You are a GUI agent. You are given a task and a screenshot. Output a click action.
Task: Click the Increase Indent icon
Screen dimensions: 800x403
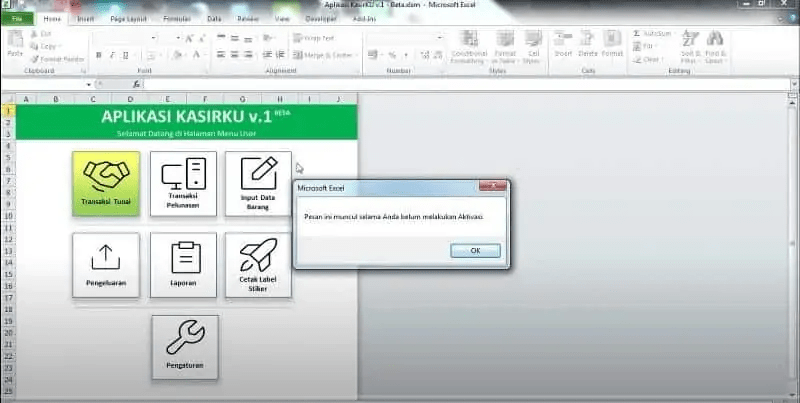point(280,55)
